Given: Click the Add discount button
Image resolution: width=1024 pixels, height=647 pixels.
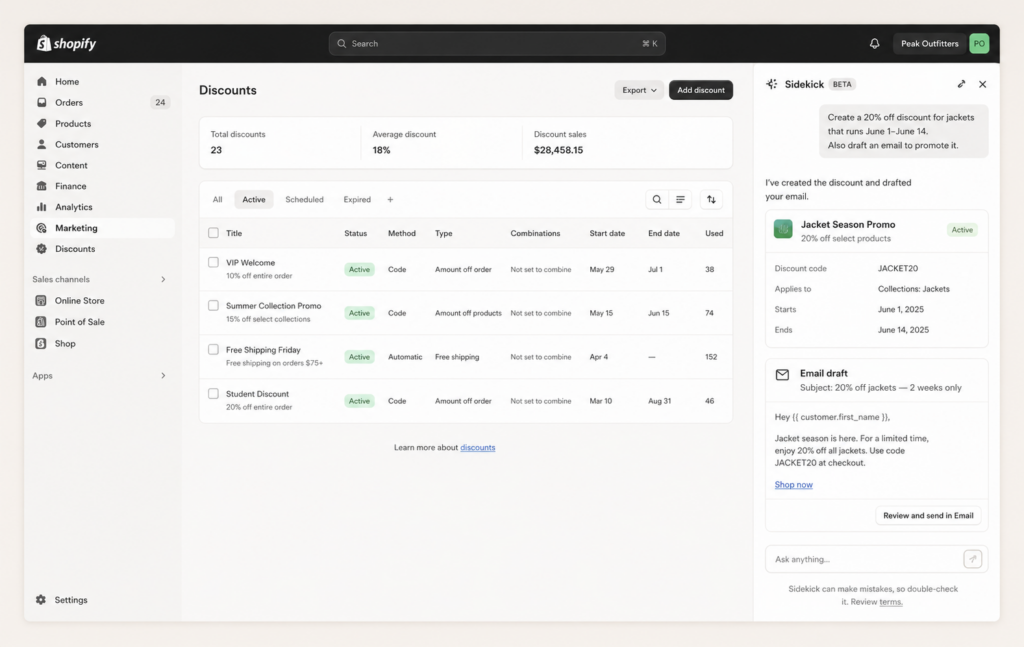Looking at the screenshot, I should click(x=701, y=90).
